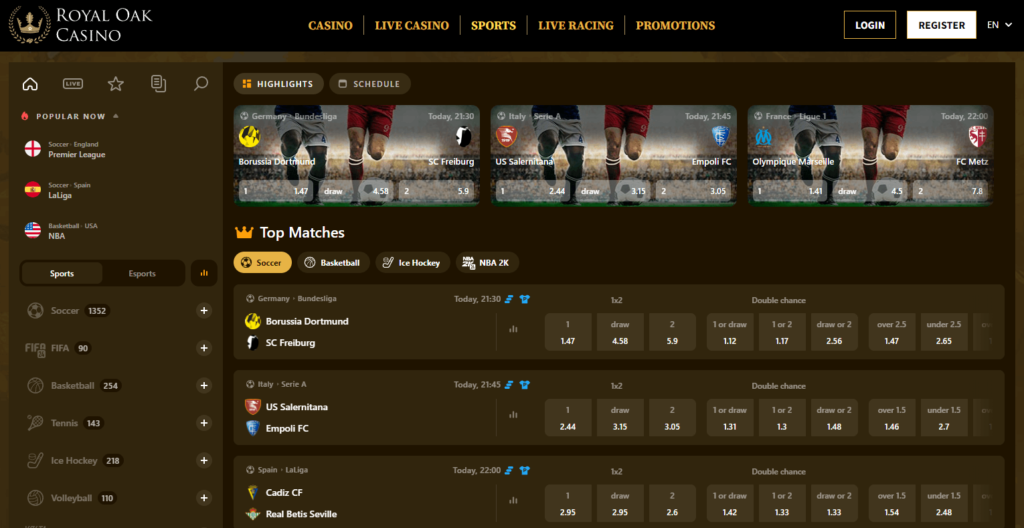
Task: Click the Spain flag for LaLiga
Action: (x=33, y=190)
